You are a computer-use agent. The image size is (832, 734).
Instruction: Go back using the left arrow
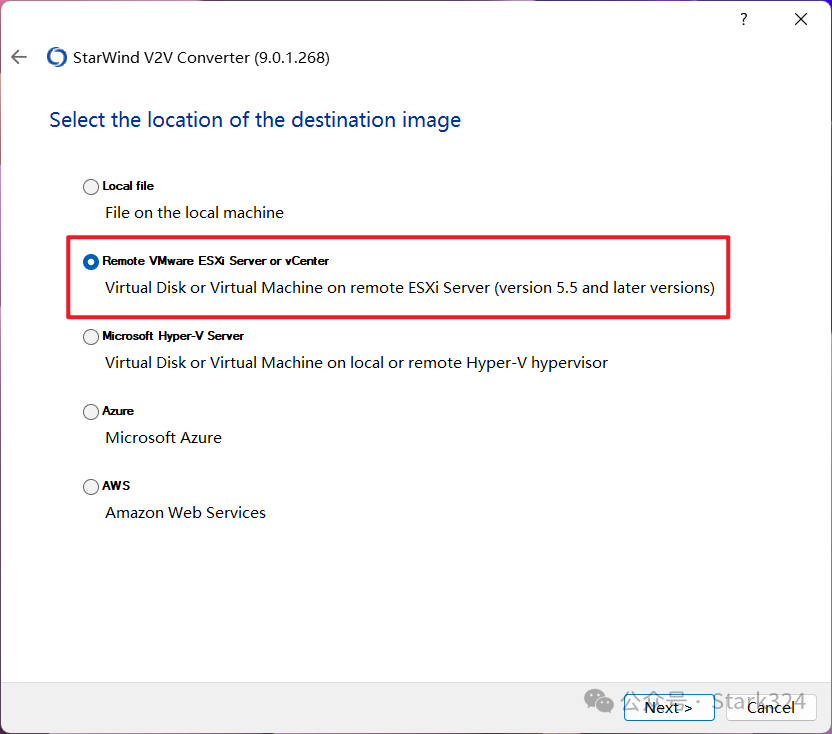coord(19,57)
